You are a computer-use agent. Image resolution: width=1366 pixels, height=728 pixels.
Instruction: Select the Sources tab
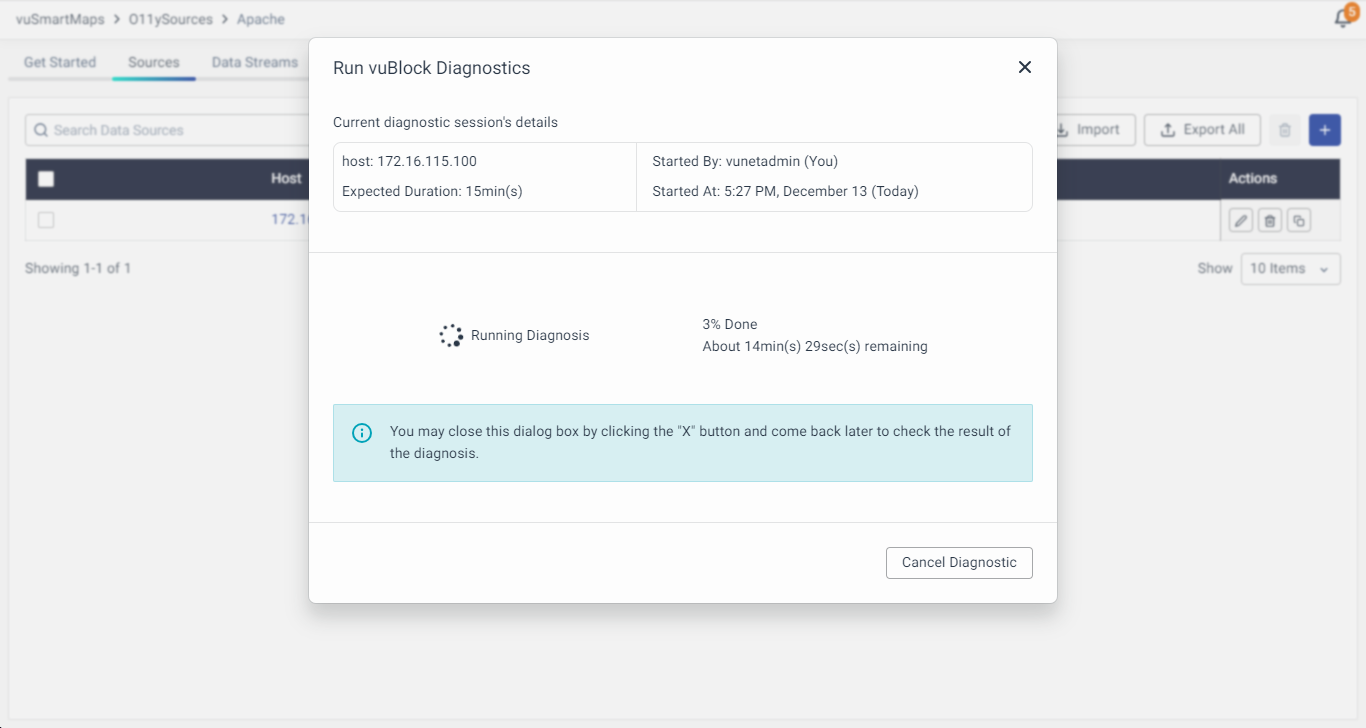click(154, 62)
